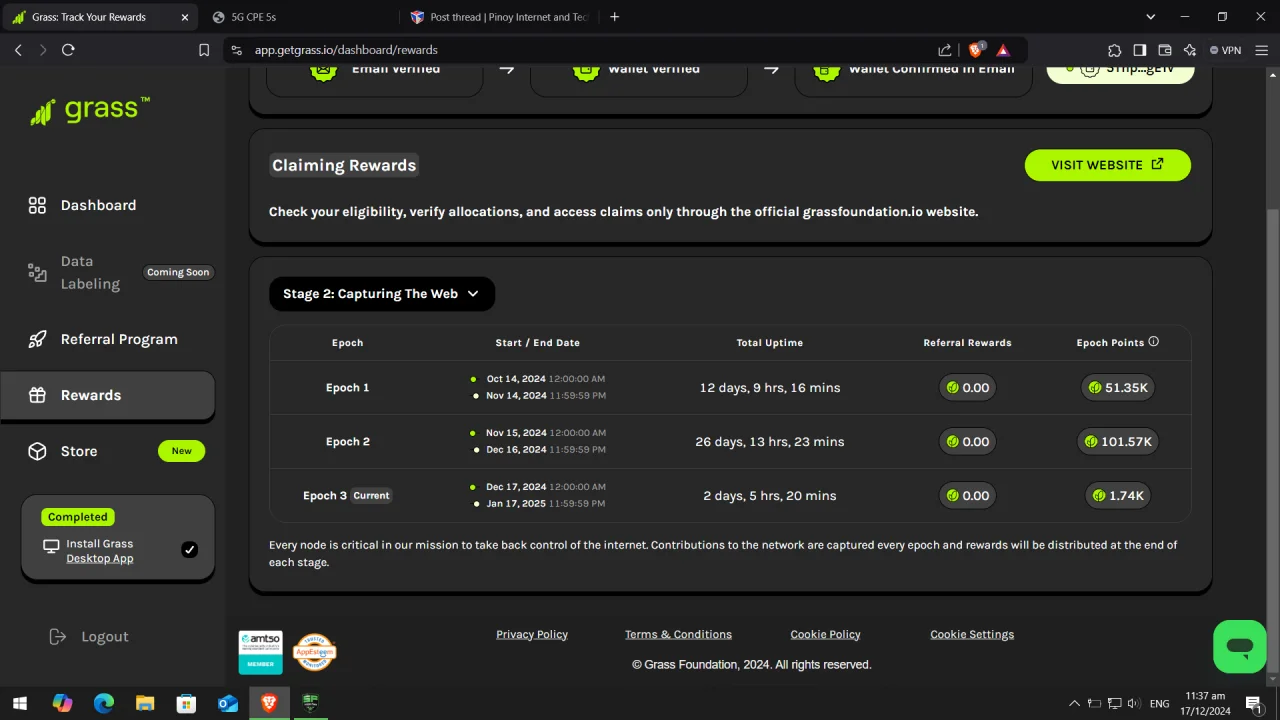Launch Copilot from the taskbar
Image resolution: width=1280 pixels, height=720 pixels.
click(62, 703)
